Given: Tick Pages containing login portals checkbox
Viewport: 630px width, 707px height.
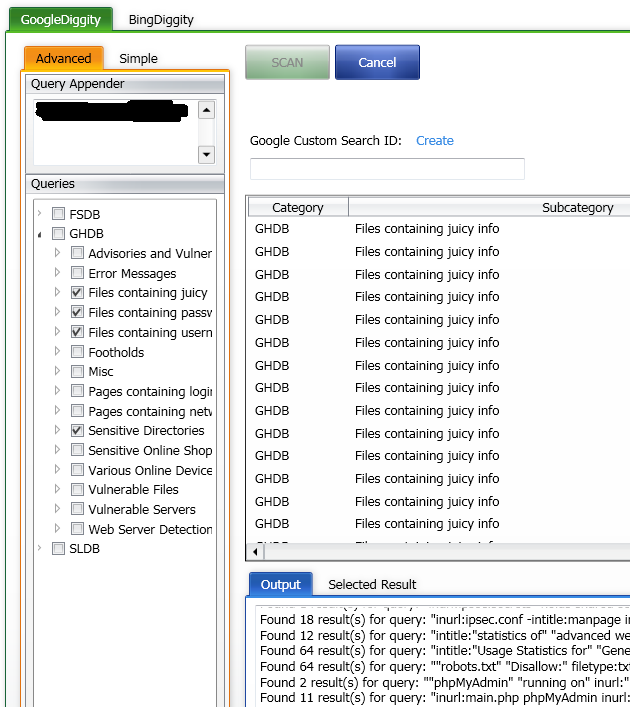Looking at the screenshot, I should click(x=77, y=390).
